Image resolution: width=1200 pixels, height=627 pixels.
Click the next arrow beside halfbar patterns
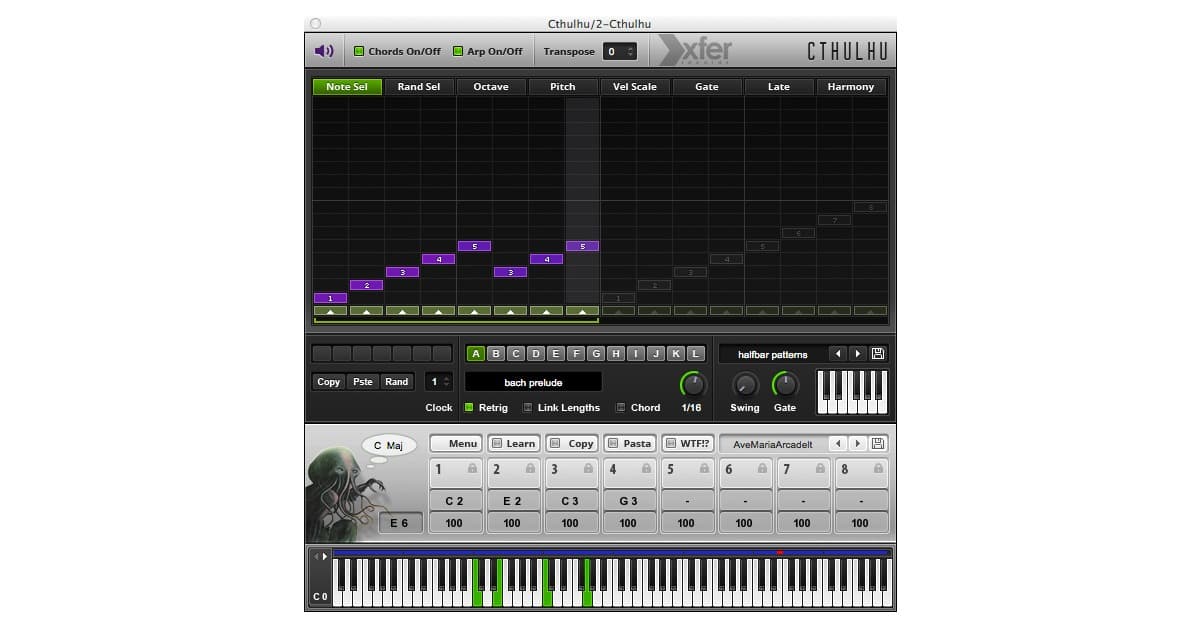[857, 353]
